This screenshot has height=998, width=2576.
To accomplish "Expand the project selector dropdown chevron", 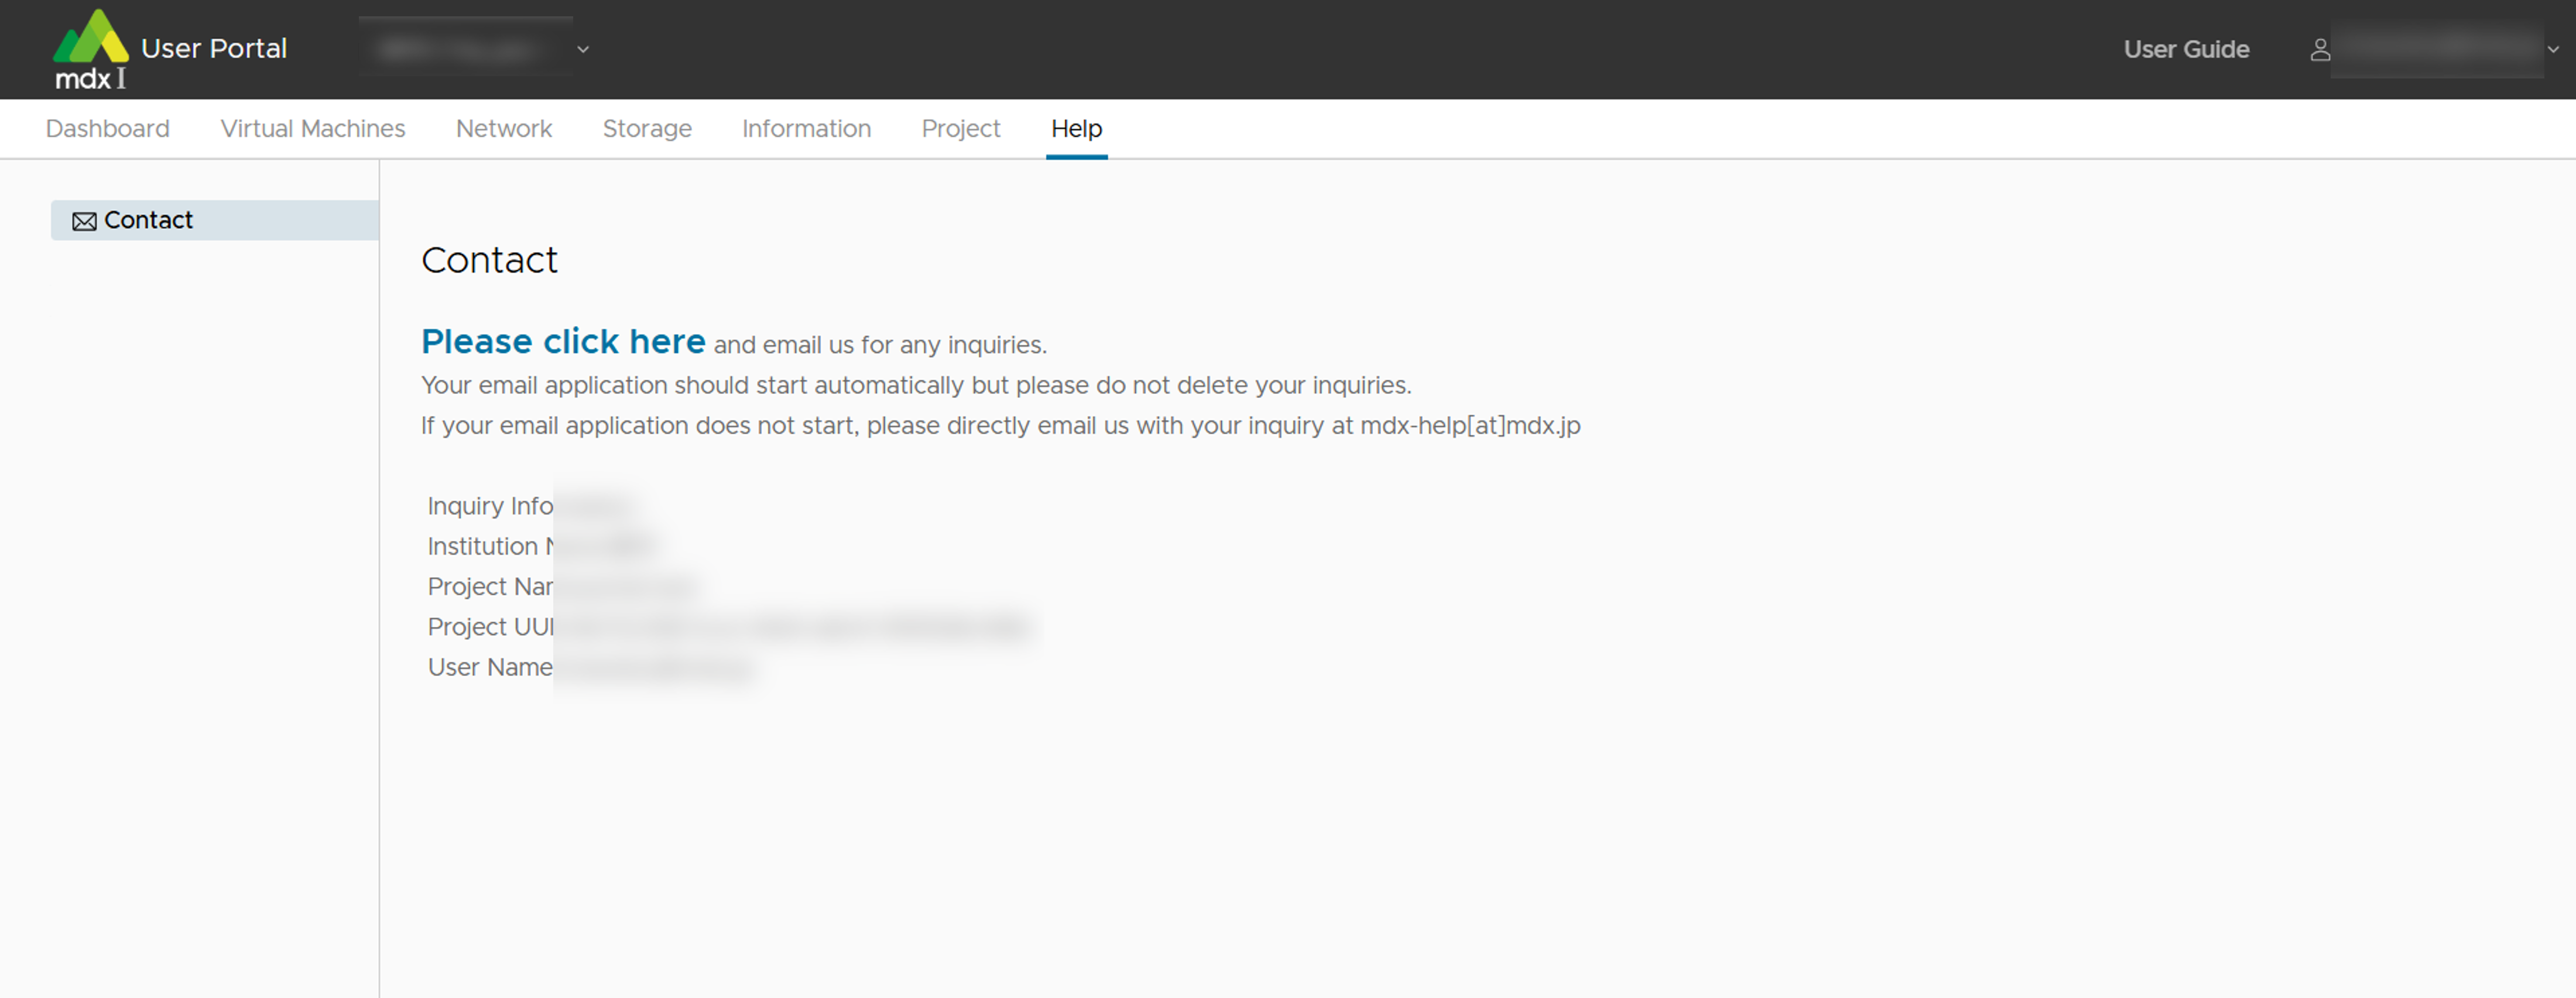I will pos(583,49).
